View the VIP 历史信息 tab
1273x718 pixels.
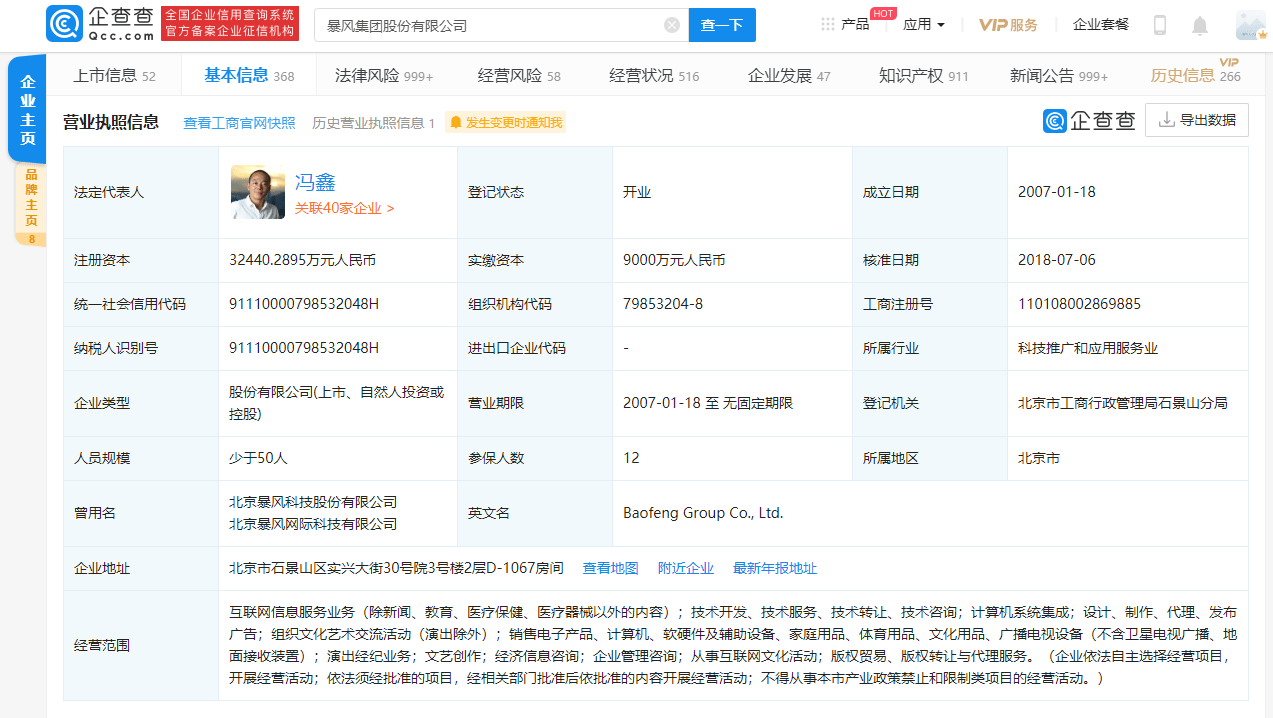[x=1188, y=74]
